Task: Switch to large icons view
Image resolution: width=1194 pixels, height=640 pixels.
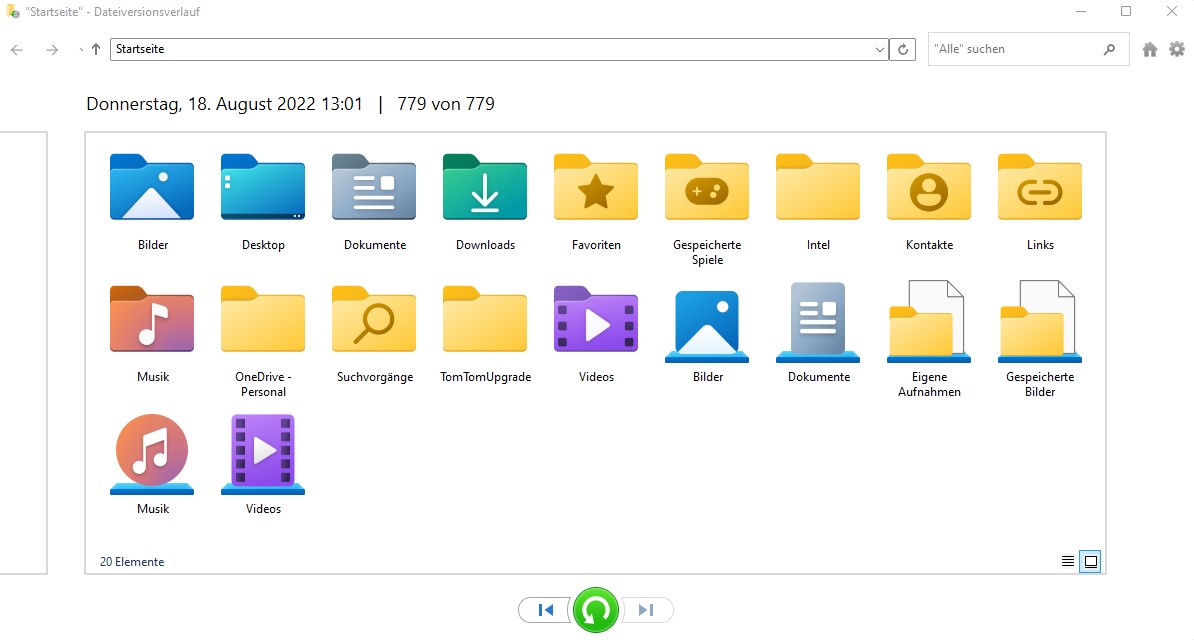Action: coord(1091,562)
